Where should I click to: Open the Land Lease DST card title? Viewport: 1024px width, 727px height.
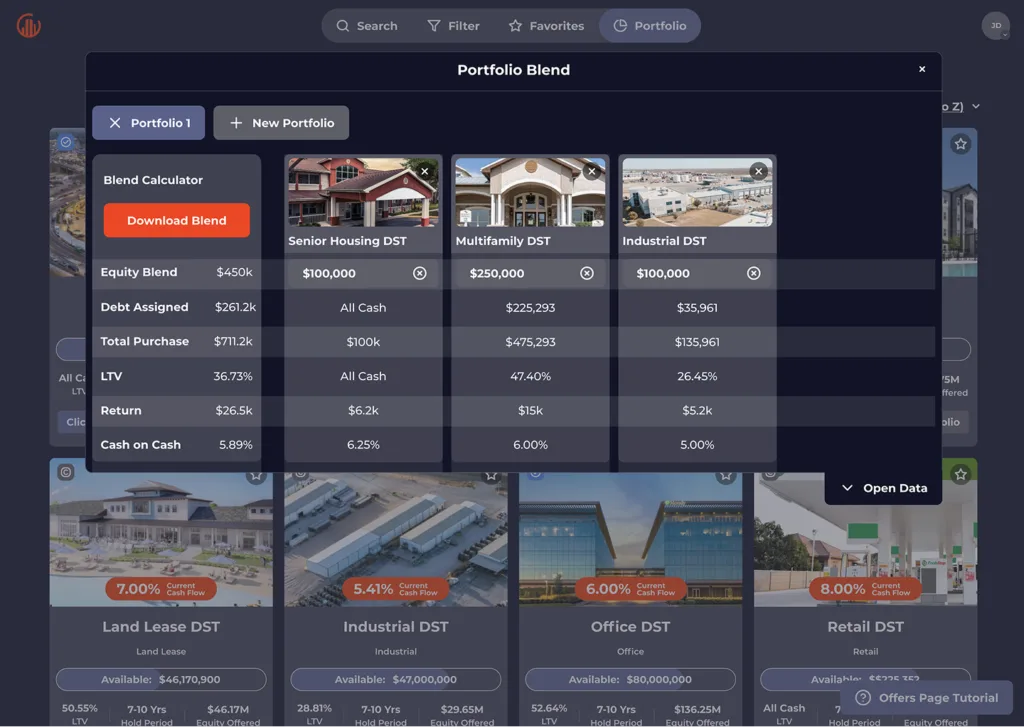161,626
